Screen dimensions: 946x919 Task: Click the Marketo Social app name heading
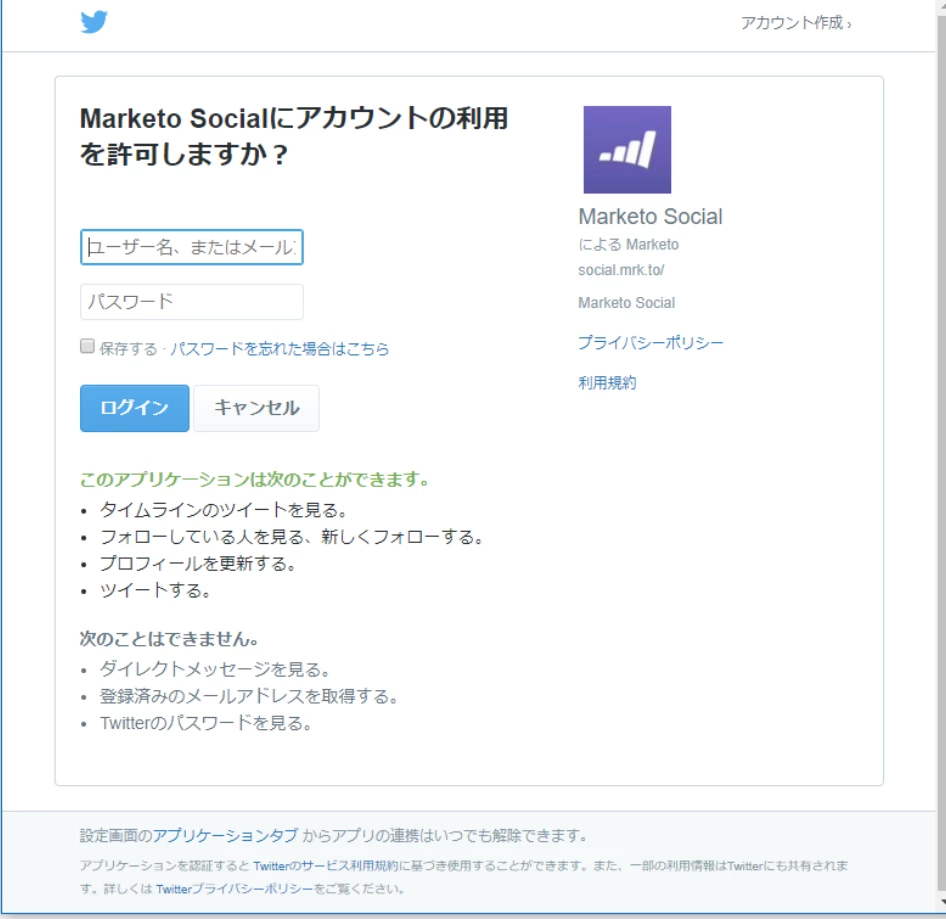(650, 216)
